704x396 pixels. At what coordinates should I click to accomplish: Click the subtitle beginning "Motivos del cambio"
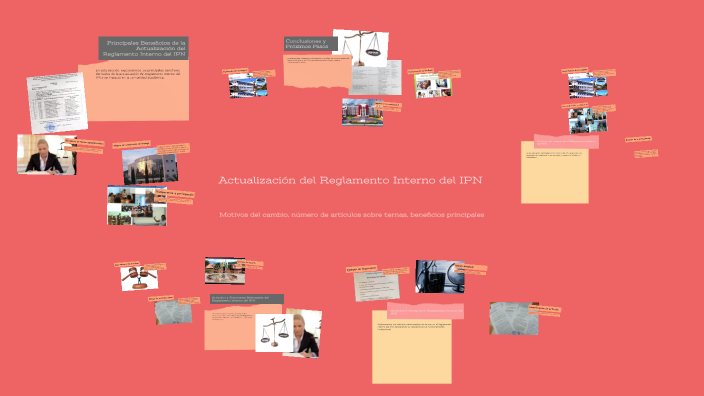[x=352, y=215]
